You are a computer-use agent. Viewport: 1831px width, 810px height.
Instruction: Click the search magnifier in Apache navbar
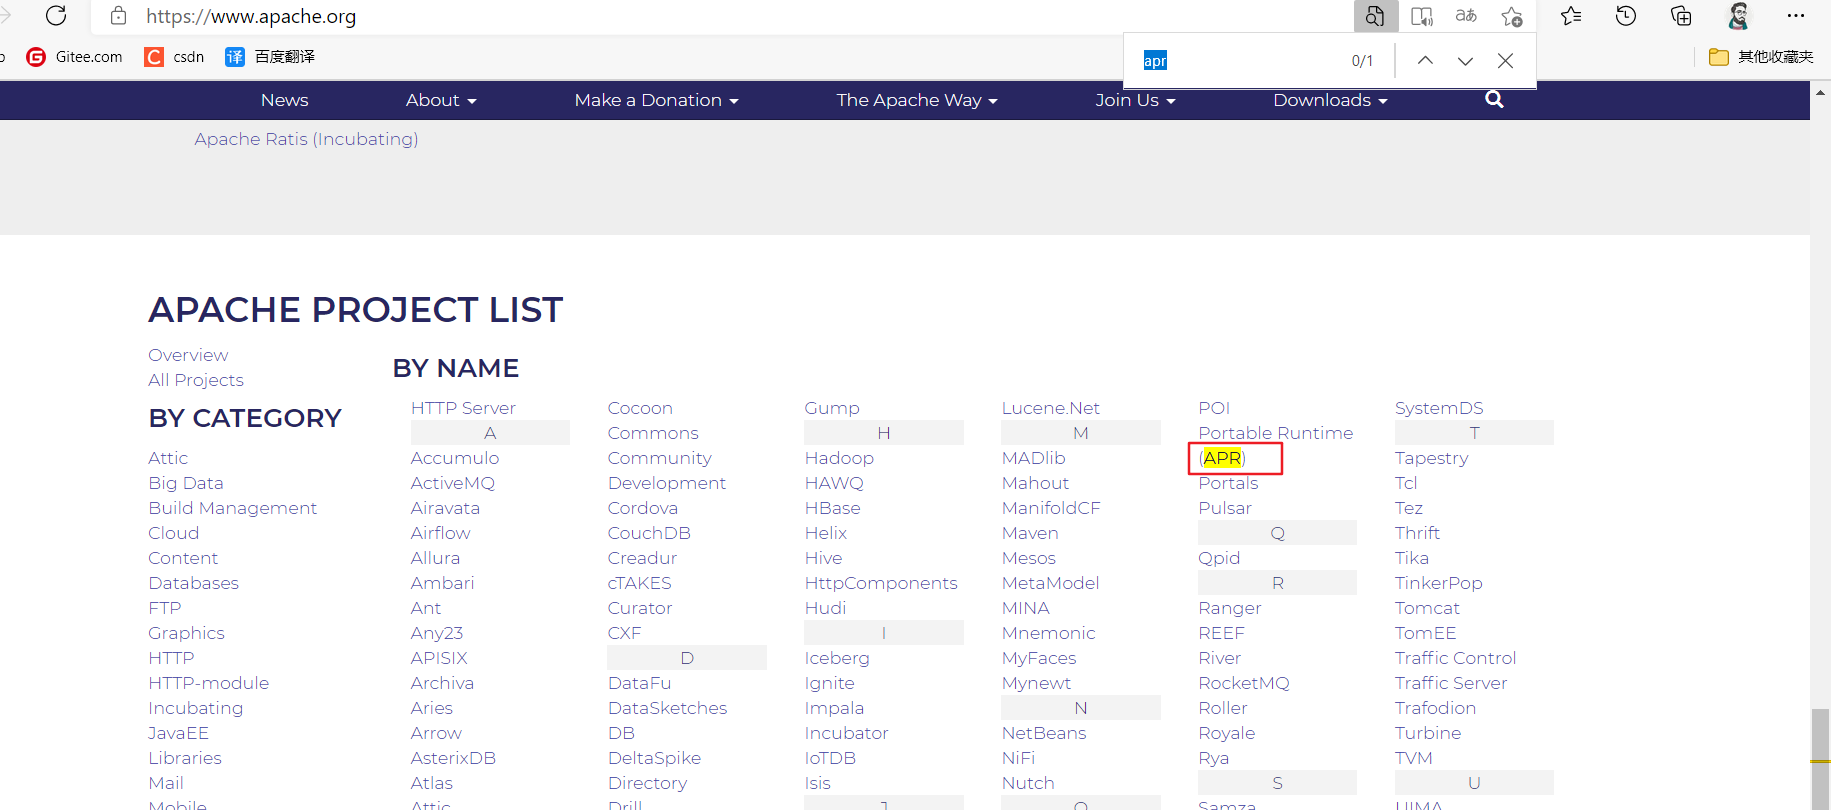click(1494, 99)
